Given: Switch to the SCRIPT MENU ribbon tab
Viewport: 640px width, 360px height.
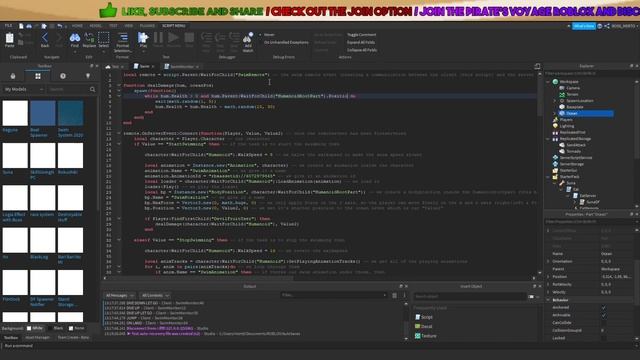Looking at the screenshot, I should 174,26.
